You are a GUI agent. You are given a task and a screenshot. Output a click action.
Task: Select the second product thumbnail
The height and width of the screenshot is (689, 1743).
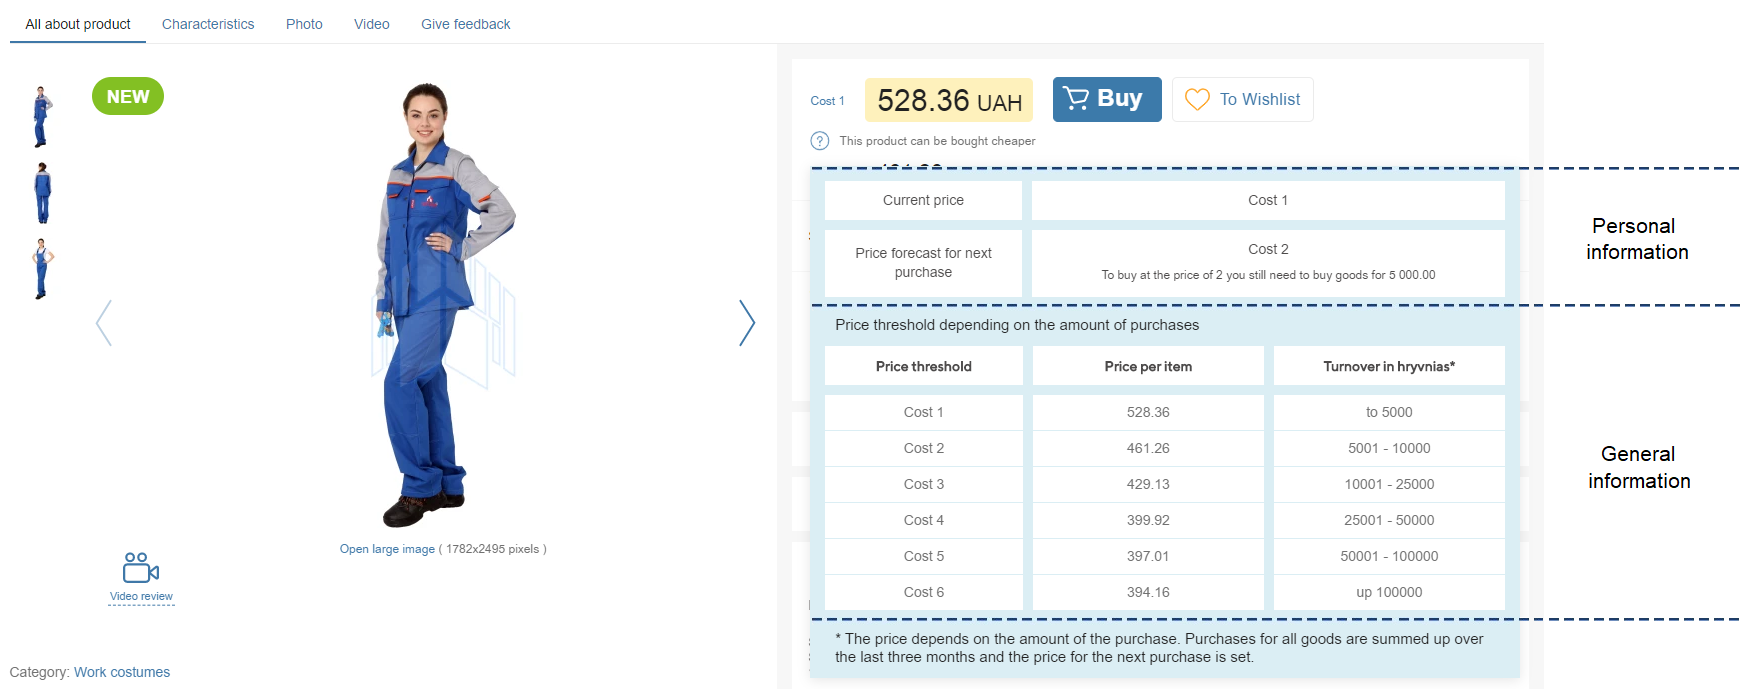tap(42, 193)
